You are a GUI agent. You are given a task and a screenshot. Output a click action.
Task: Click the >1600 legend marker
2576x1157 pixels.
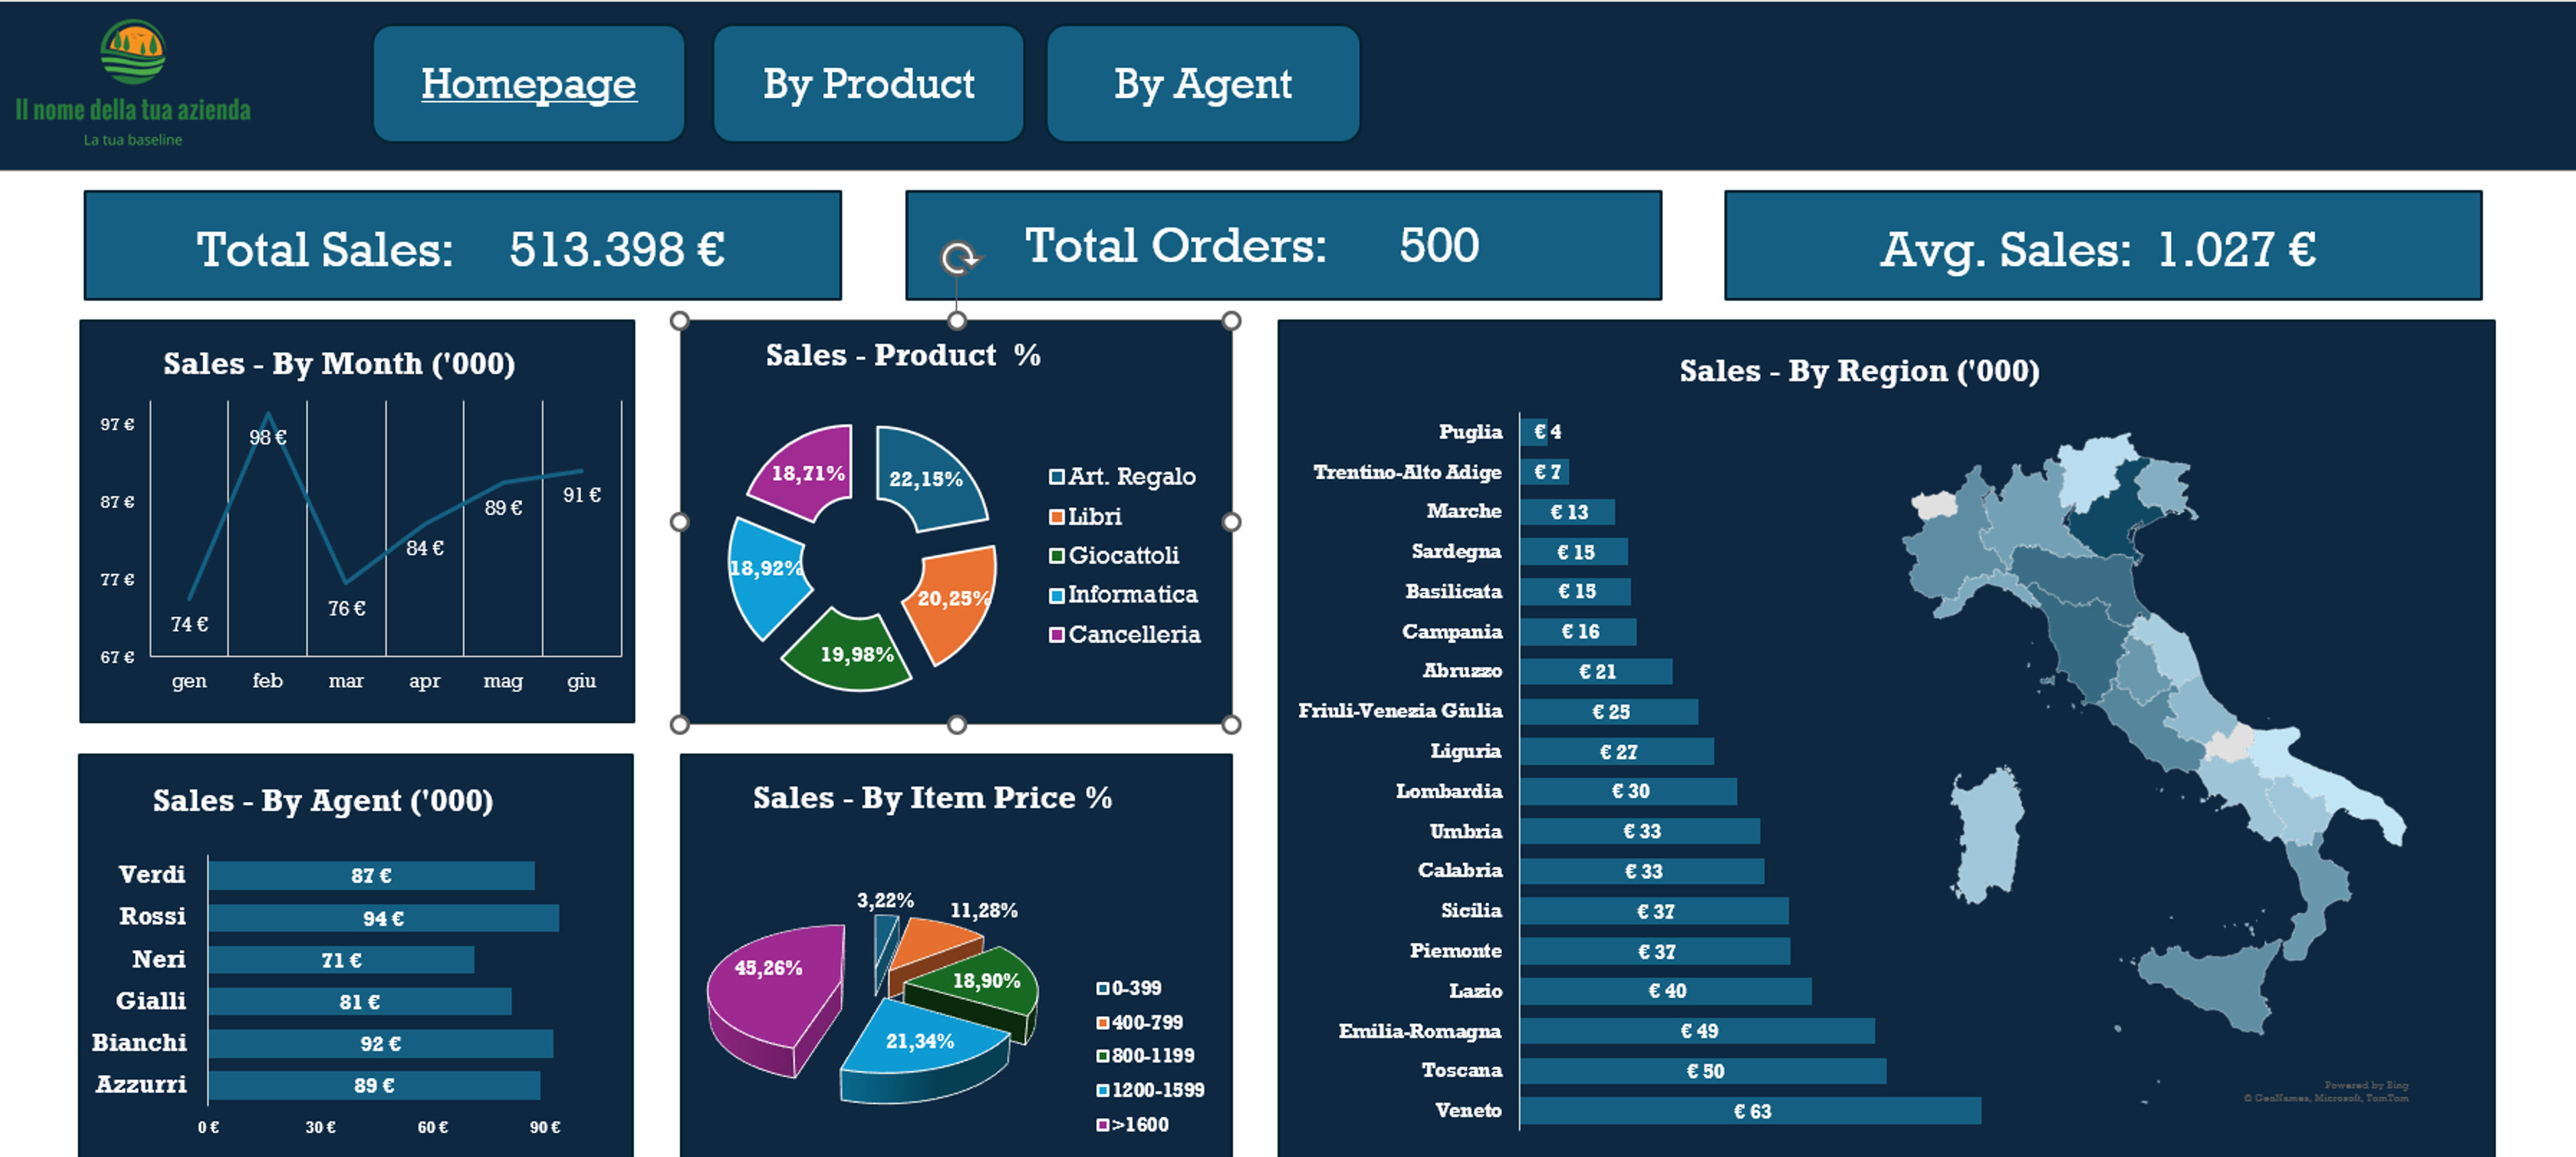1102,1125
